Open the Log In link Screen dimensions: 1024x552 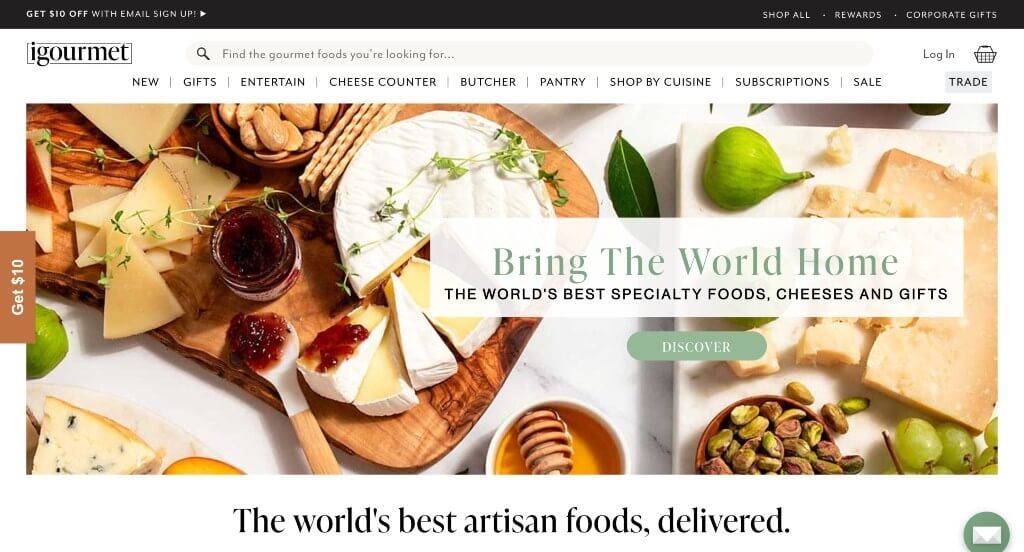(x=938, y=54)
